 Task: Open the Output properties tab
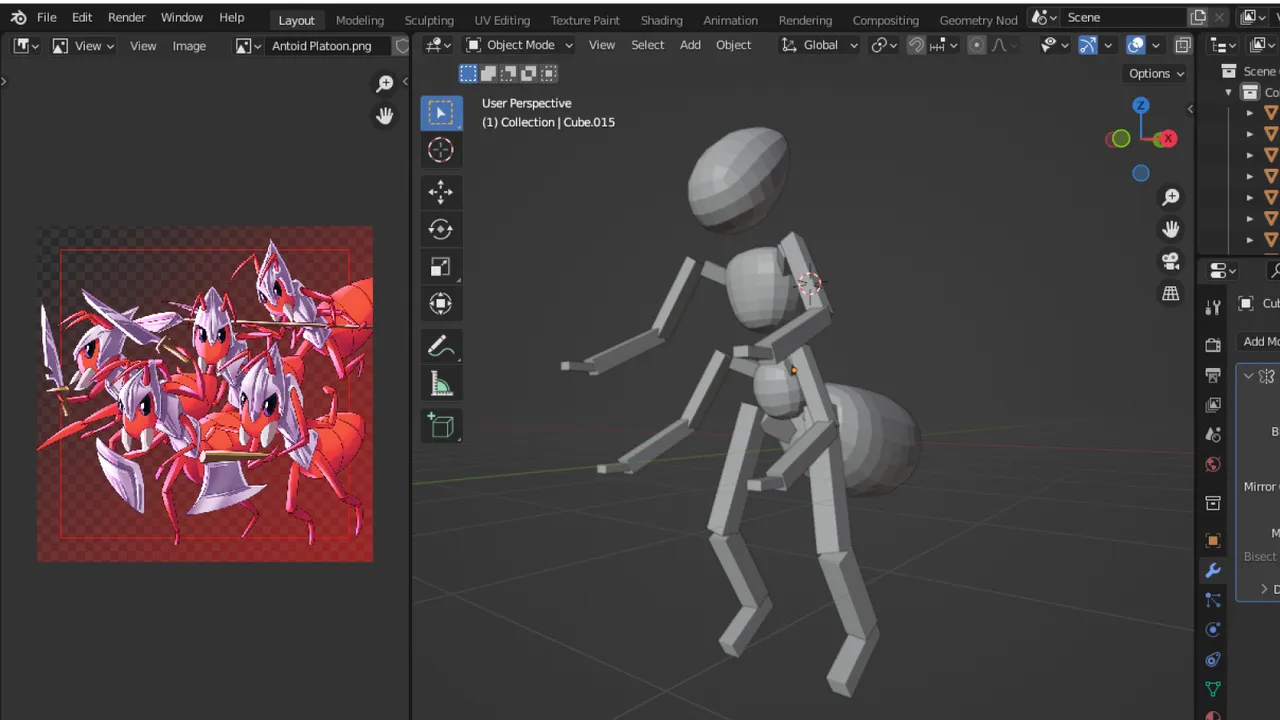(x=1213, y=375)
